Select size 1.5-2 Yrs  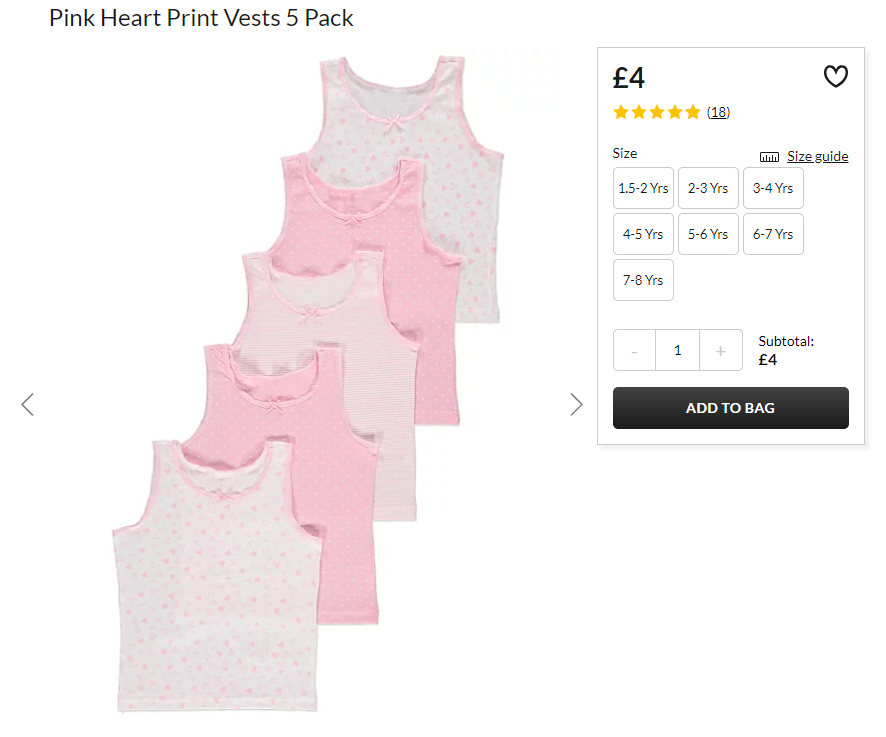click(643, 188)
